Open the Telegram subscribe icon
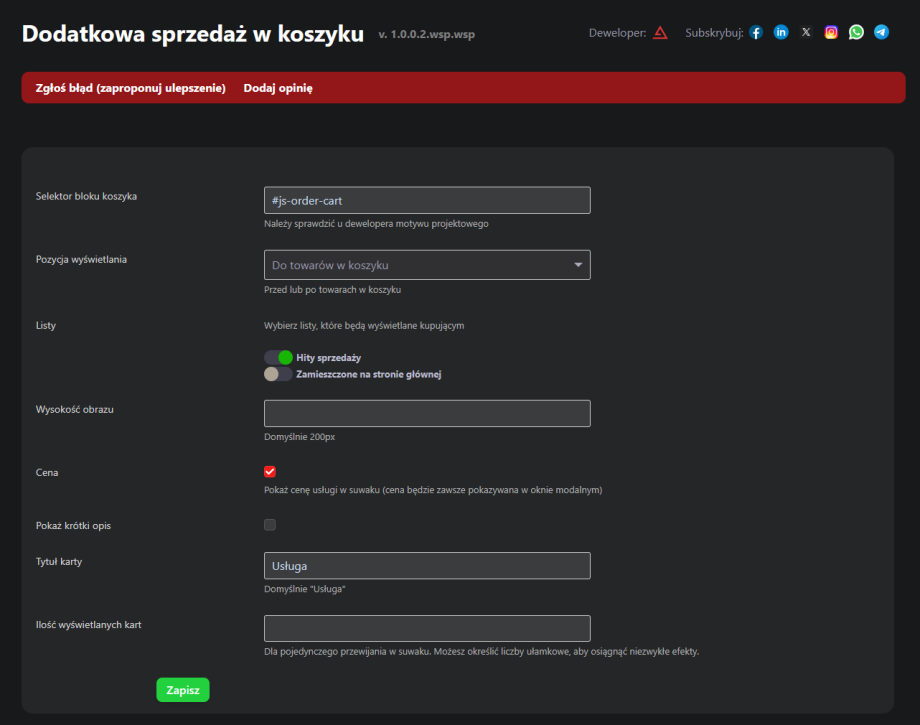This screenshot has width=920, height=725. click(x=881, y=32)
